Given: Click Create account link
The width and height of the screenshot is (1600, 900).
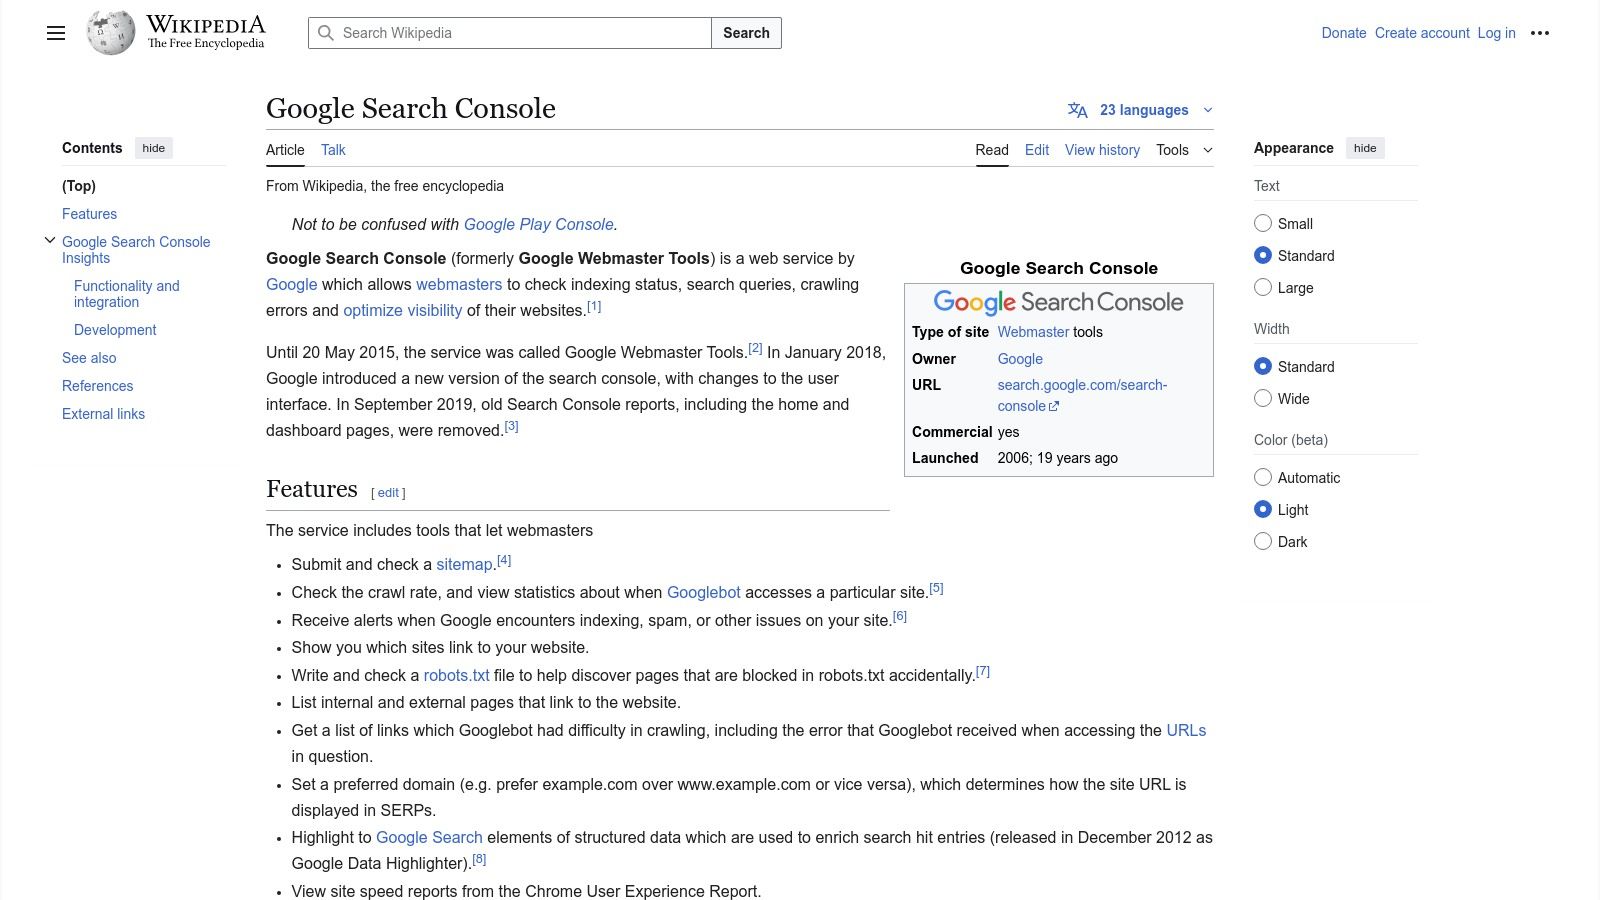Looking at the screenshot, I should tap(1422, 33).
